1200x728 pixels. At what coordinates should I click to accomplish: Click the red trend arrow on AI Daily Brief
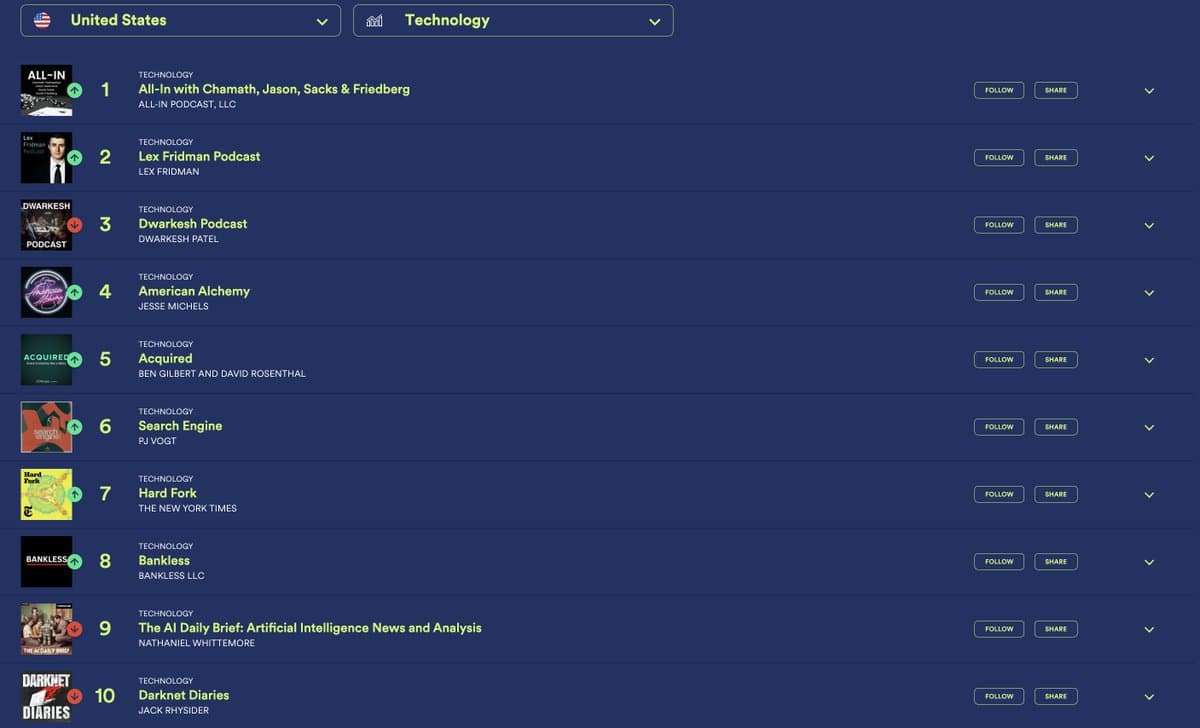tap(74, 629)
